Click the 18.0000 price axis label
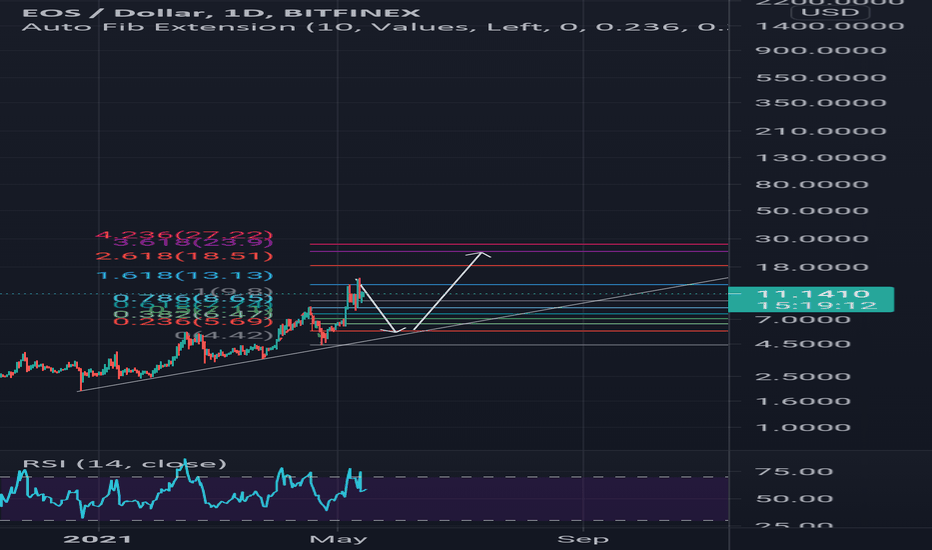Viewport: 932px width, 550px height. (x=812, y=267)
